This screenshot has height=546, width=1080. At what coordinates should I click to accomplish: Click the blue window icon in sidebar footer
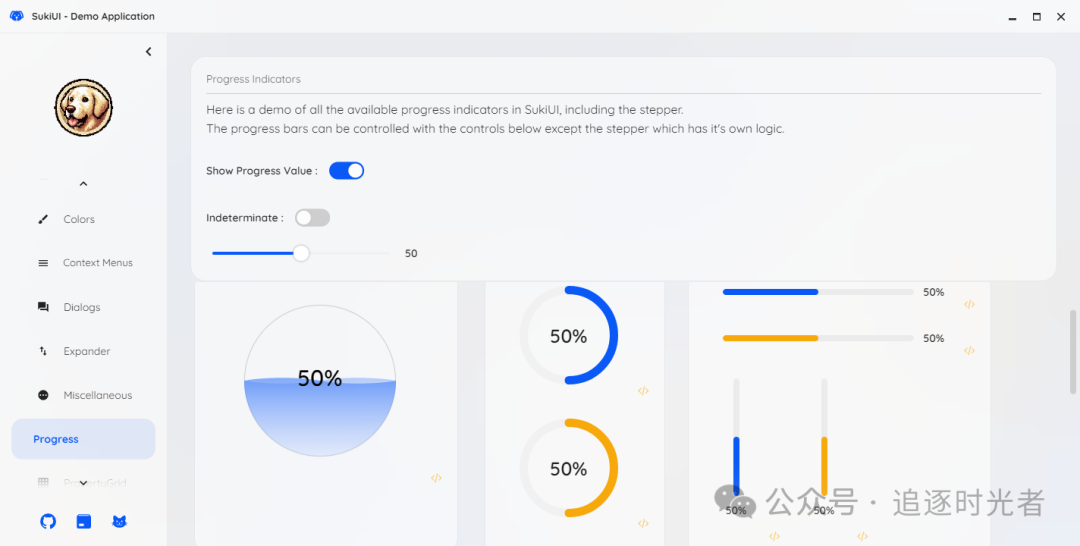tap(84, 521)
